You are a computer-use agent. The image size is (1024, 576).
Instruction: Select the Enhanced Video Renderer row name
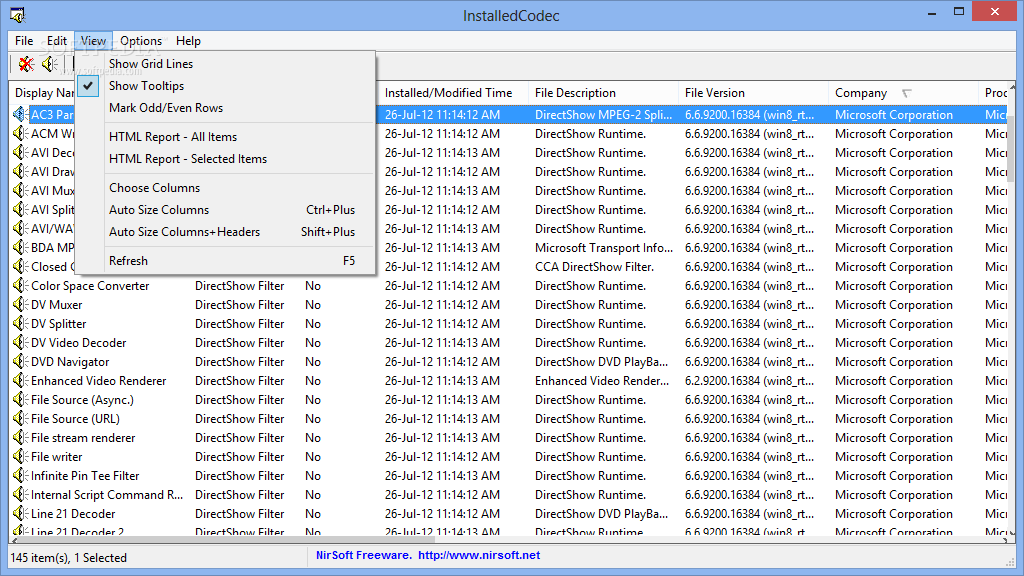99,381
